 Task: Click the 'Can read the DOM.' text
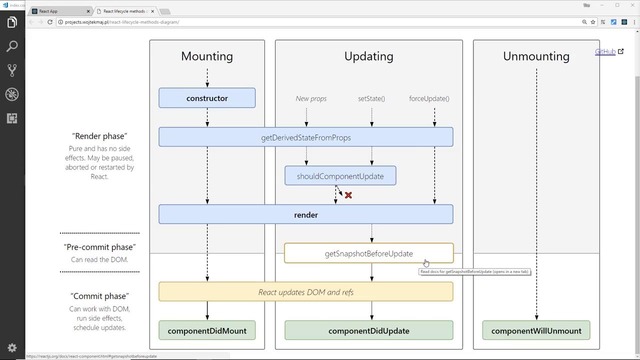coord(100,260)
